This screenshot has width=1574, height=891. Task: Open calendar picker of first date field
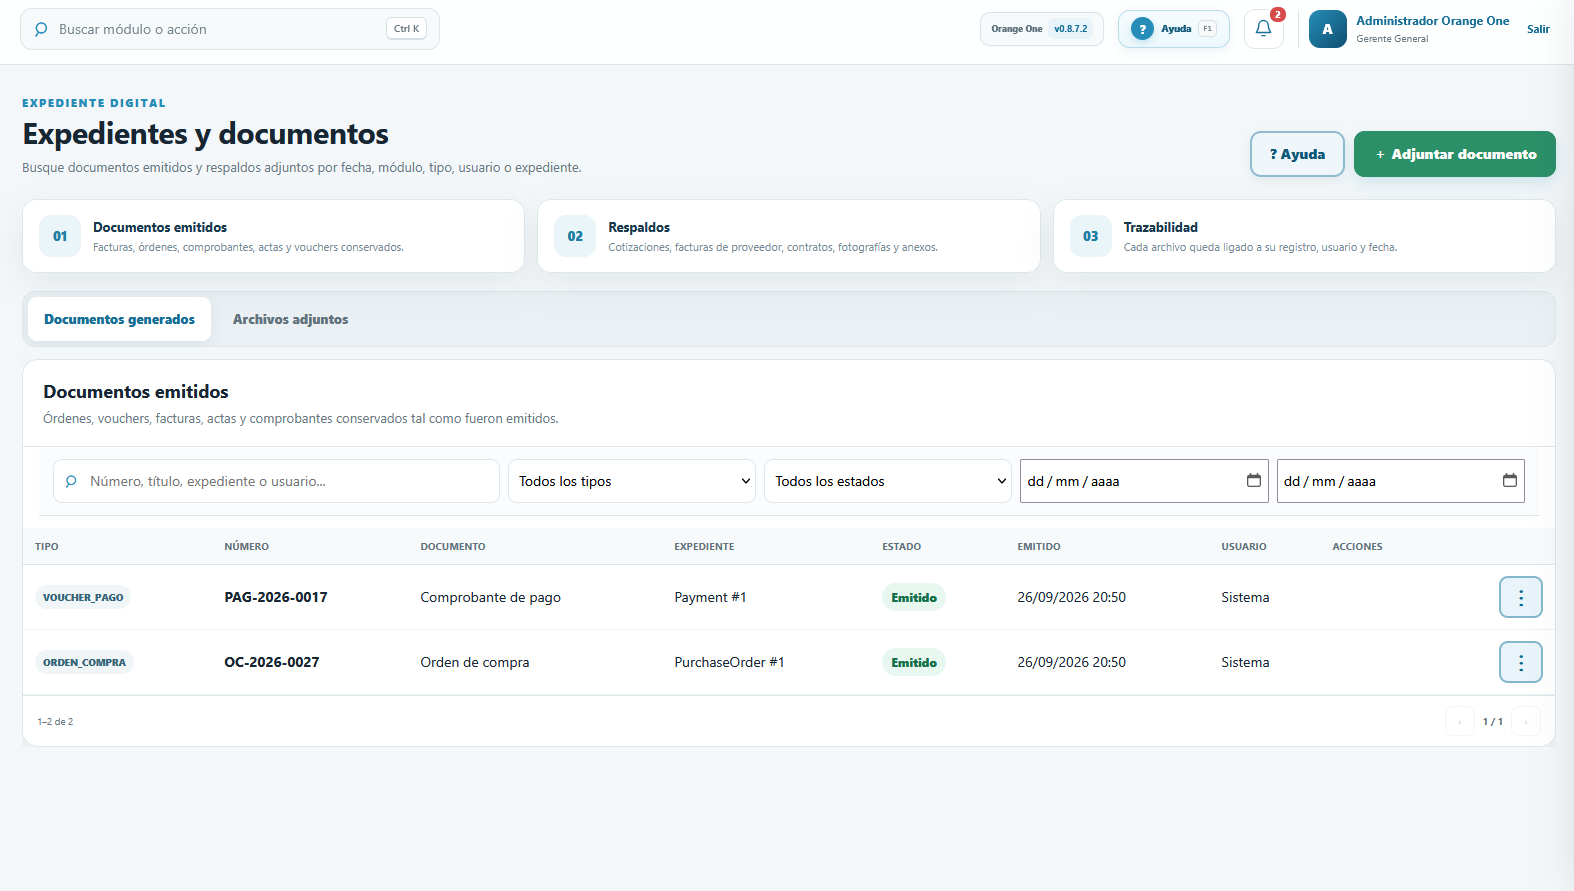pos(1253,481)
